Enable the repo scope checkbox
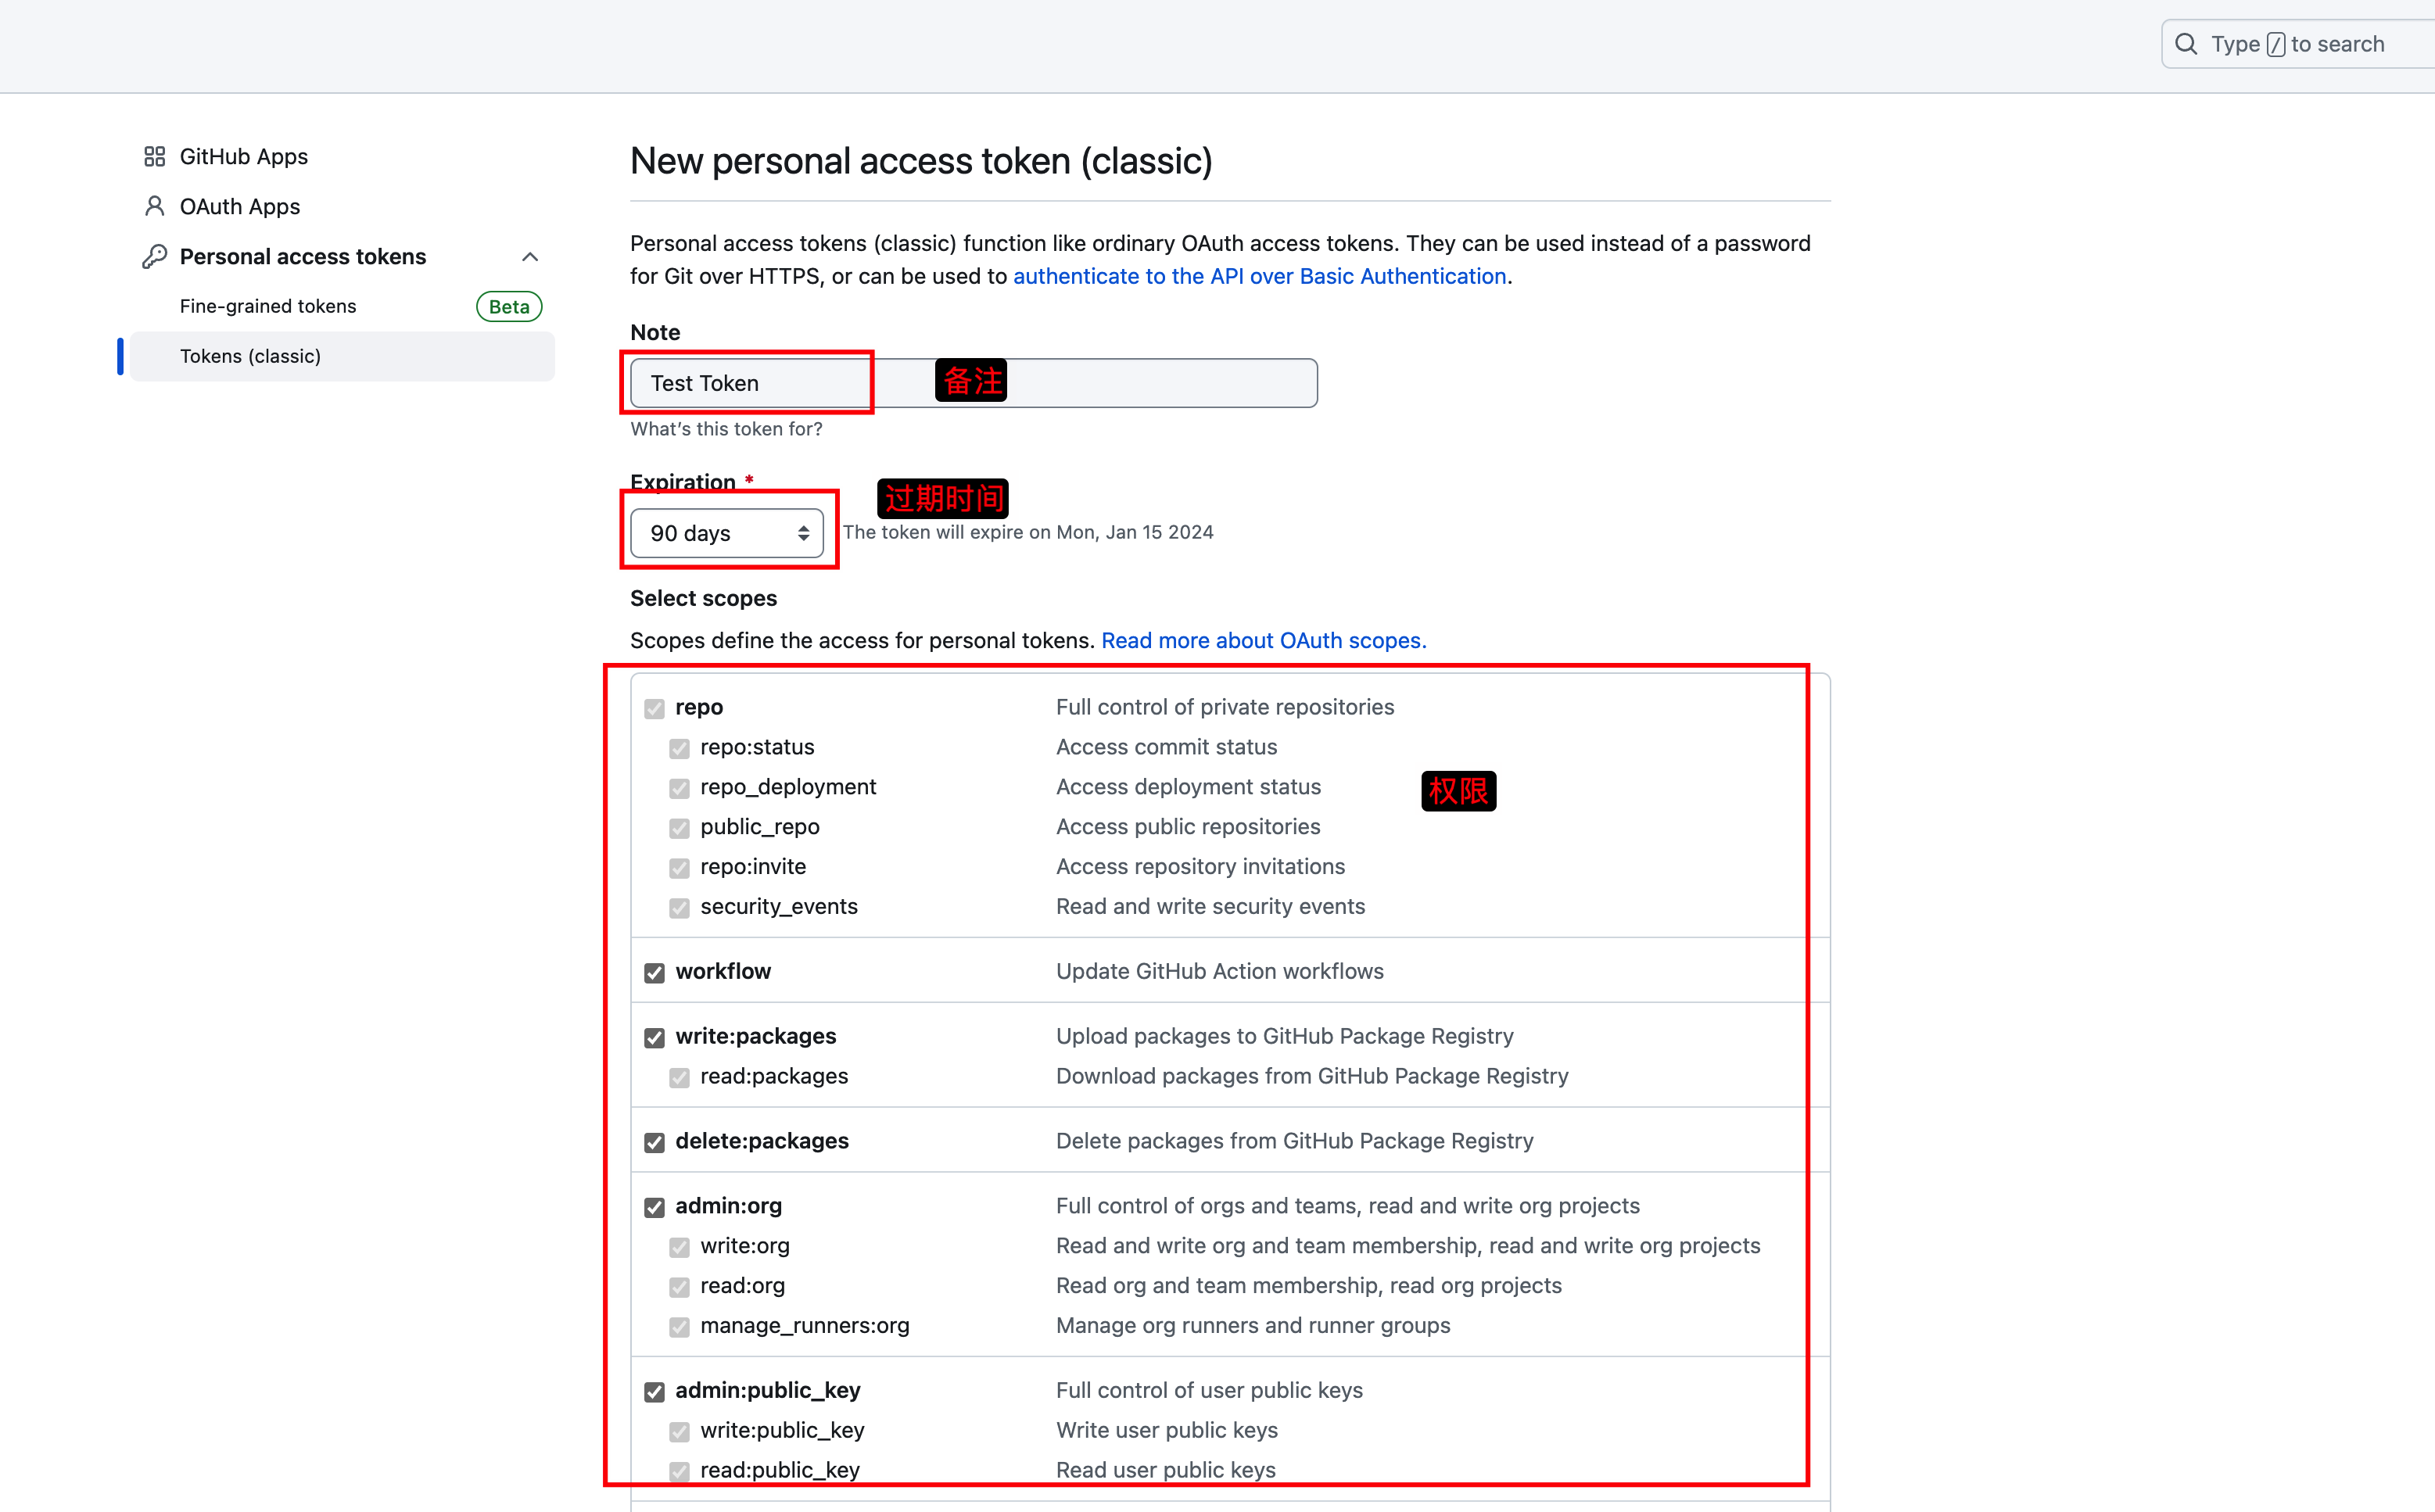This screenshot has height=1512, width=2435. coord(654,708)
